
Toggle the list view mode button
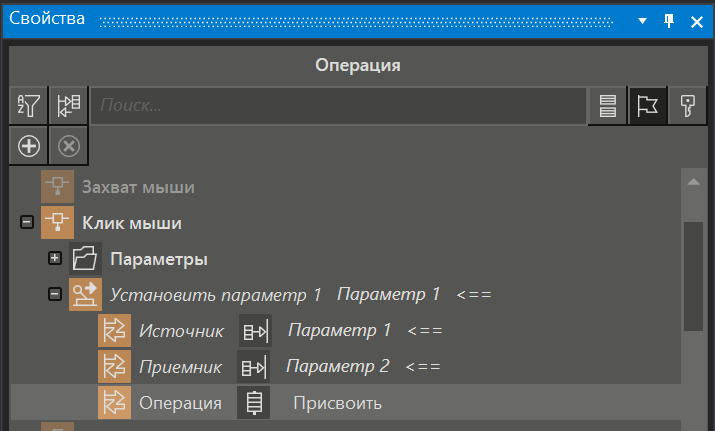pyautogui.click(x=607, y=106)
